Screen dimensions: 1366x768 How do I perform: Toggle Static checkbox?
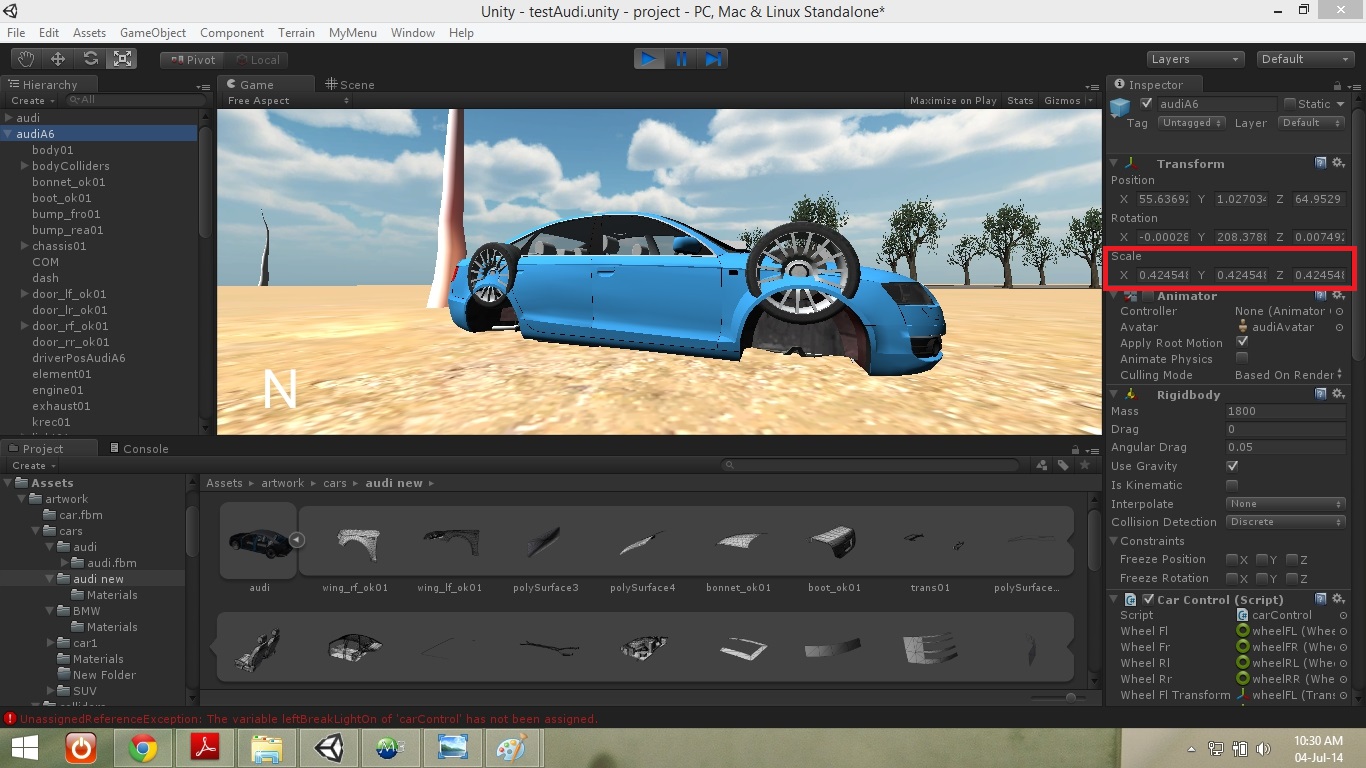1290,103
